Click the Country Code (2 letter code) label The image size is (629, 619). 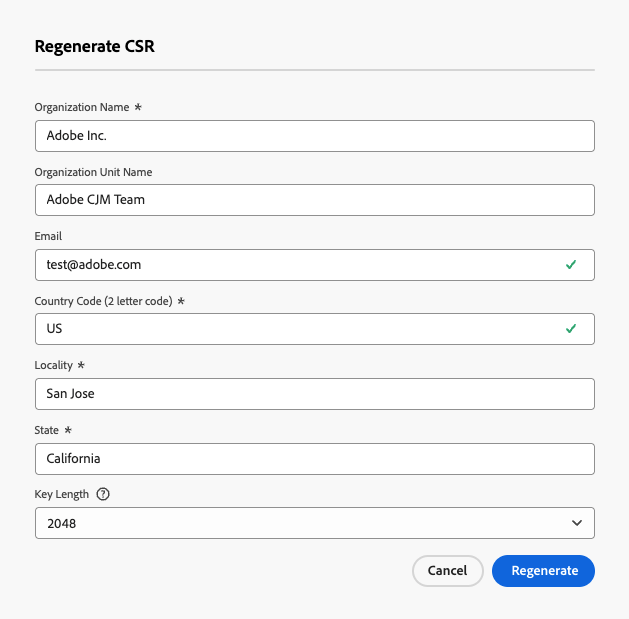(x=103, y=301)
